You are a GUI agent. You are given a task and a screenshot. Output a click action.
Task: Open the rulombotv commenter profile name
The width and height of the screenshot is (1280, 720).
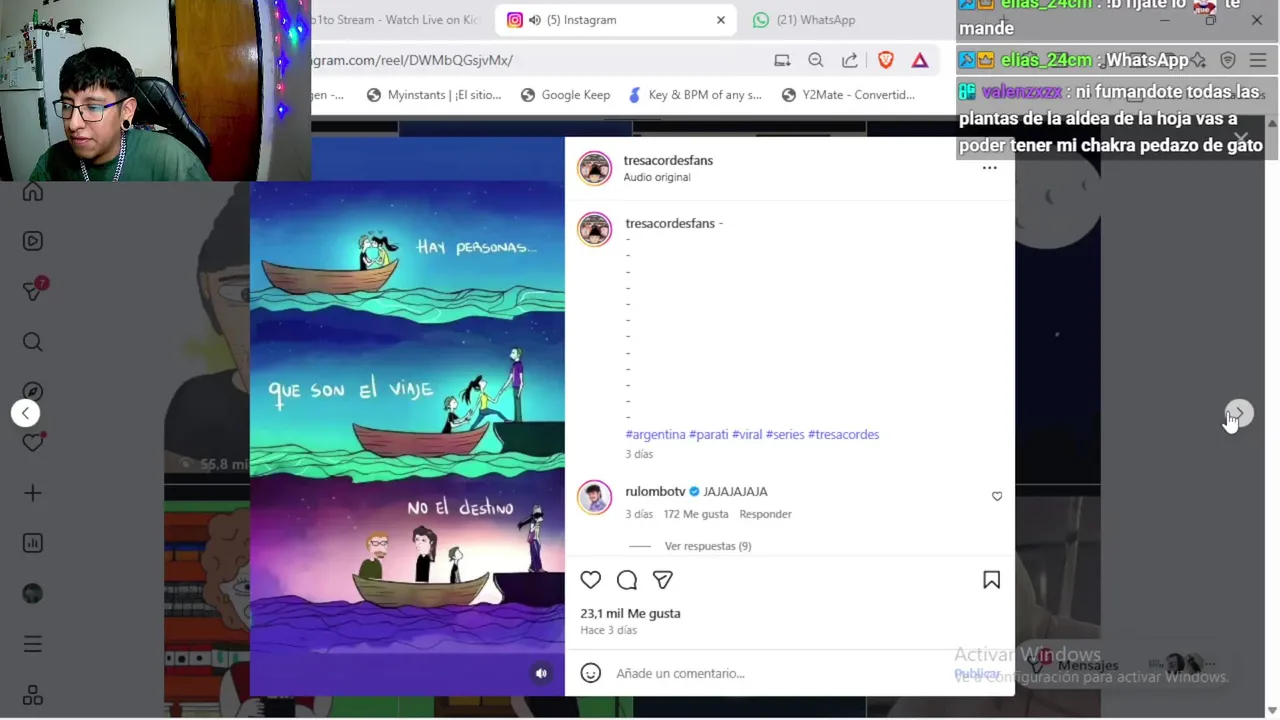[x=655, y=491]
